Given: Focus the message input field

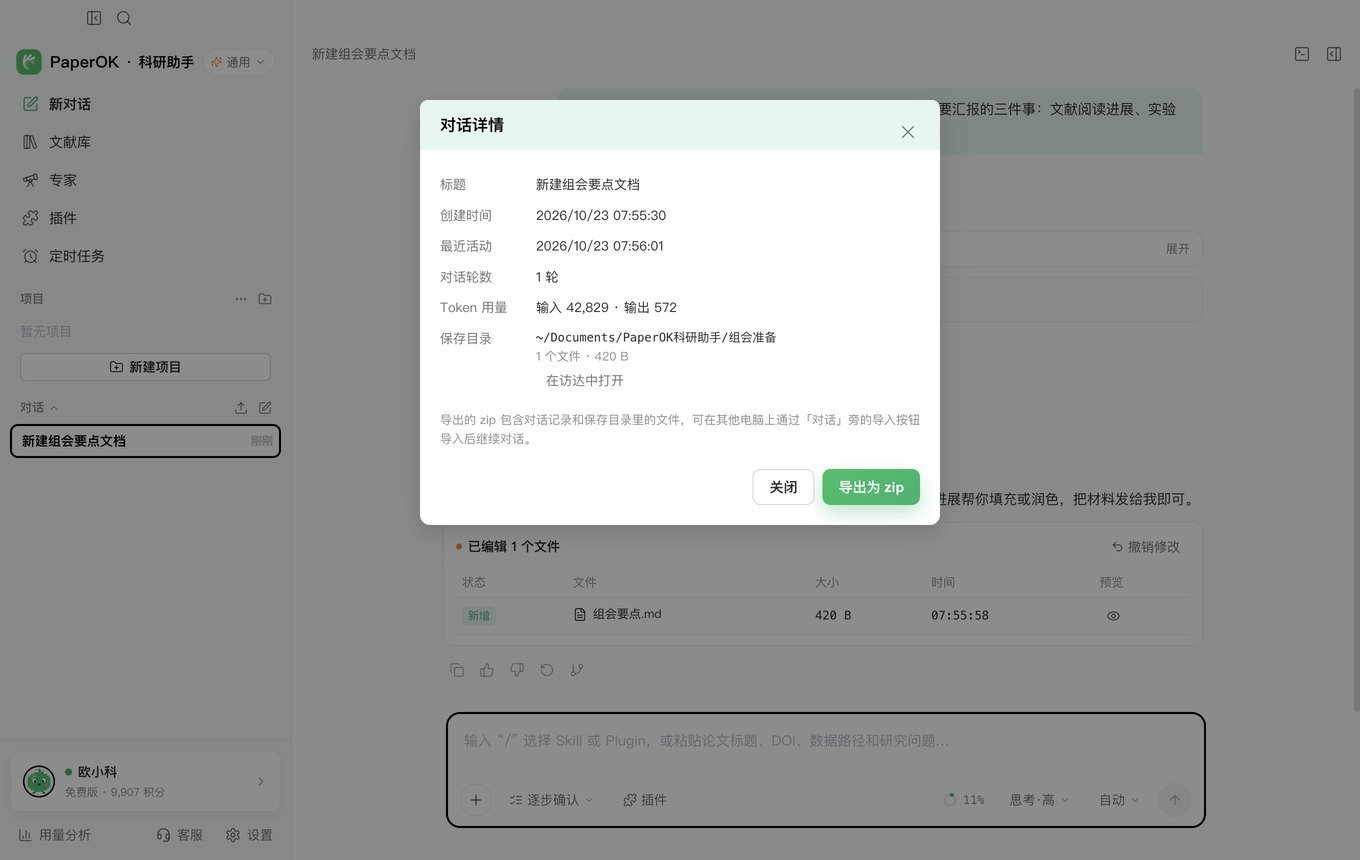Looking at the screenshot, I should pyautogui.click(x=825, y=741).
